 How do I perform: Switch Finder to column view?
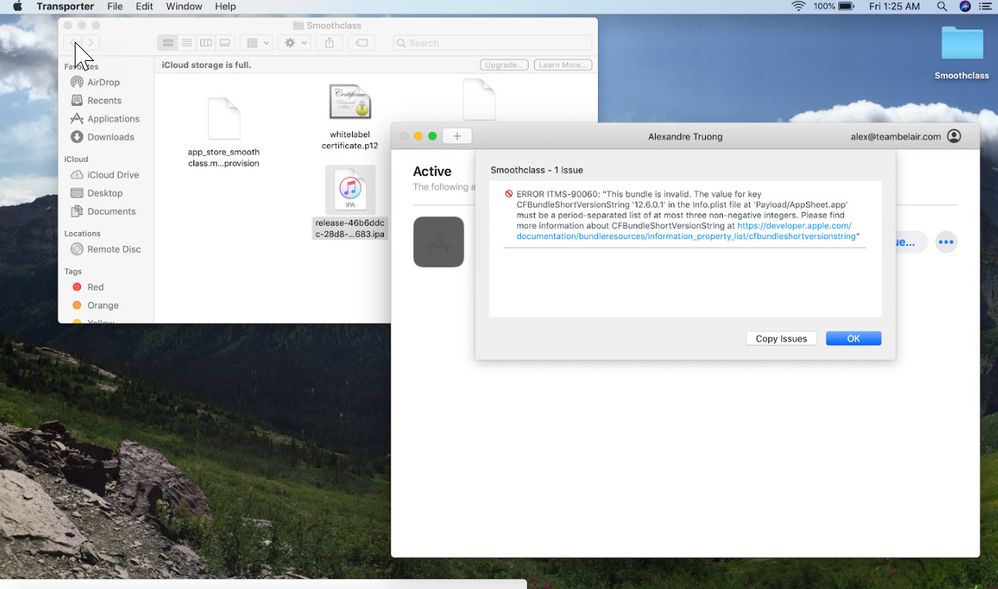206,43
